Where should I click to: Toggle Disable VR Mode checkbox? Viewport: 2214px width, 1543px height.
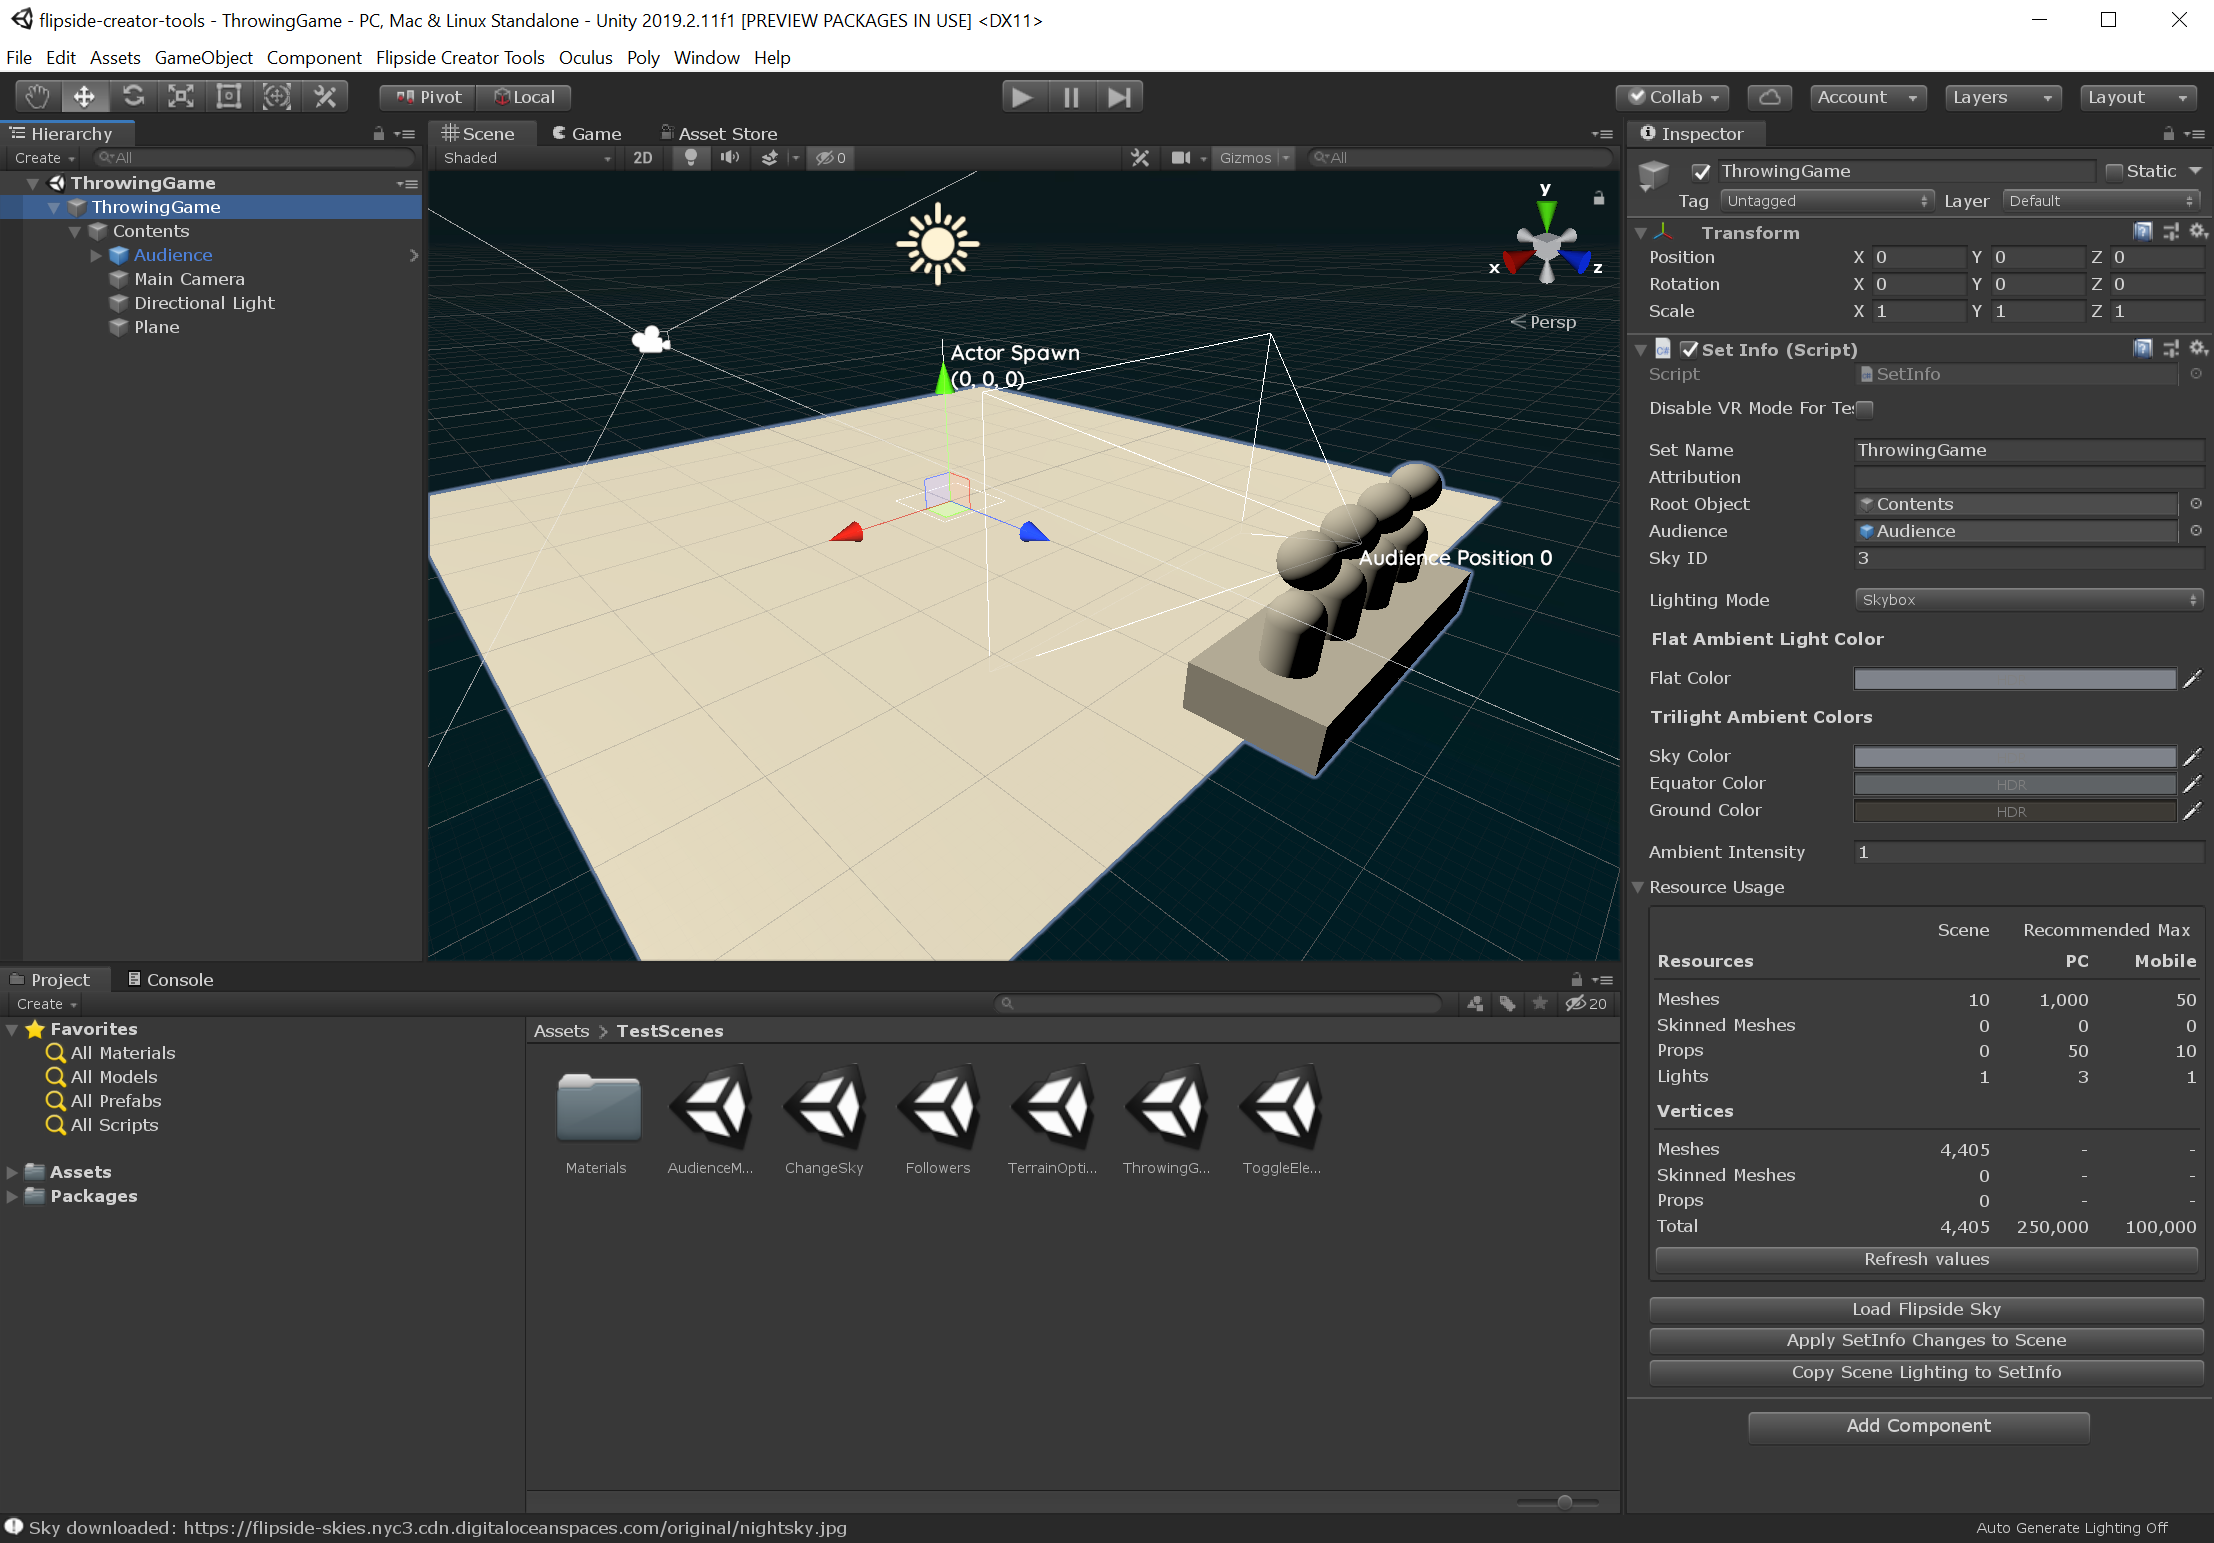point(1865,408)
